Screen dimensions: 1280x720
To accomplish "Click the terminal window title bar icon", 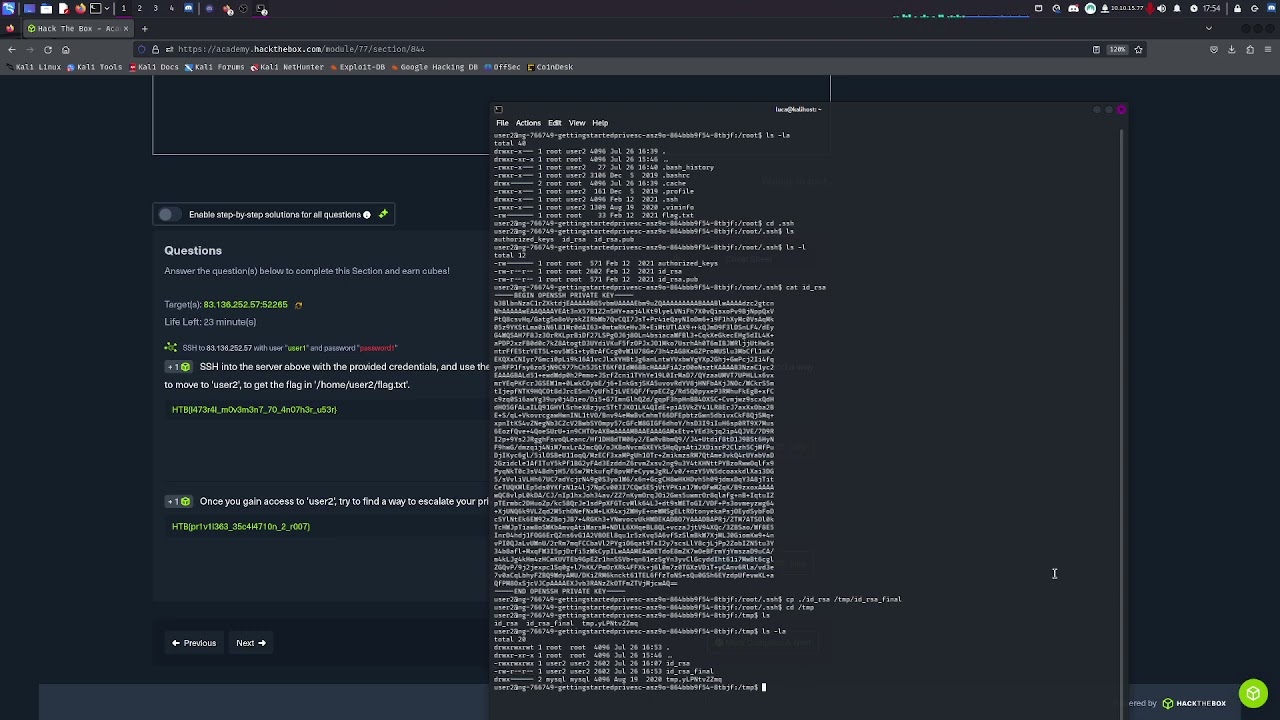I will 498,109.
